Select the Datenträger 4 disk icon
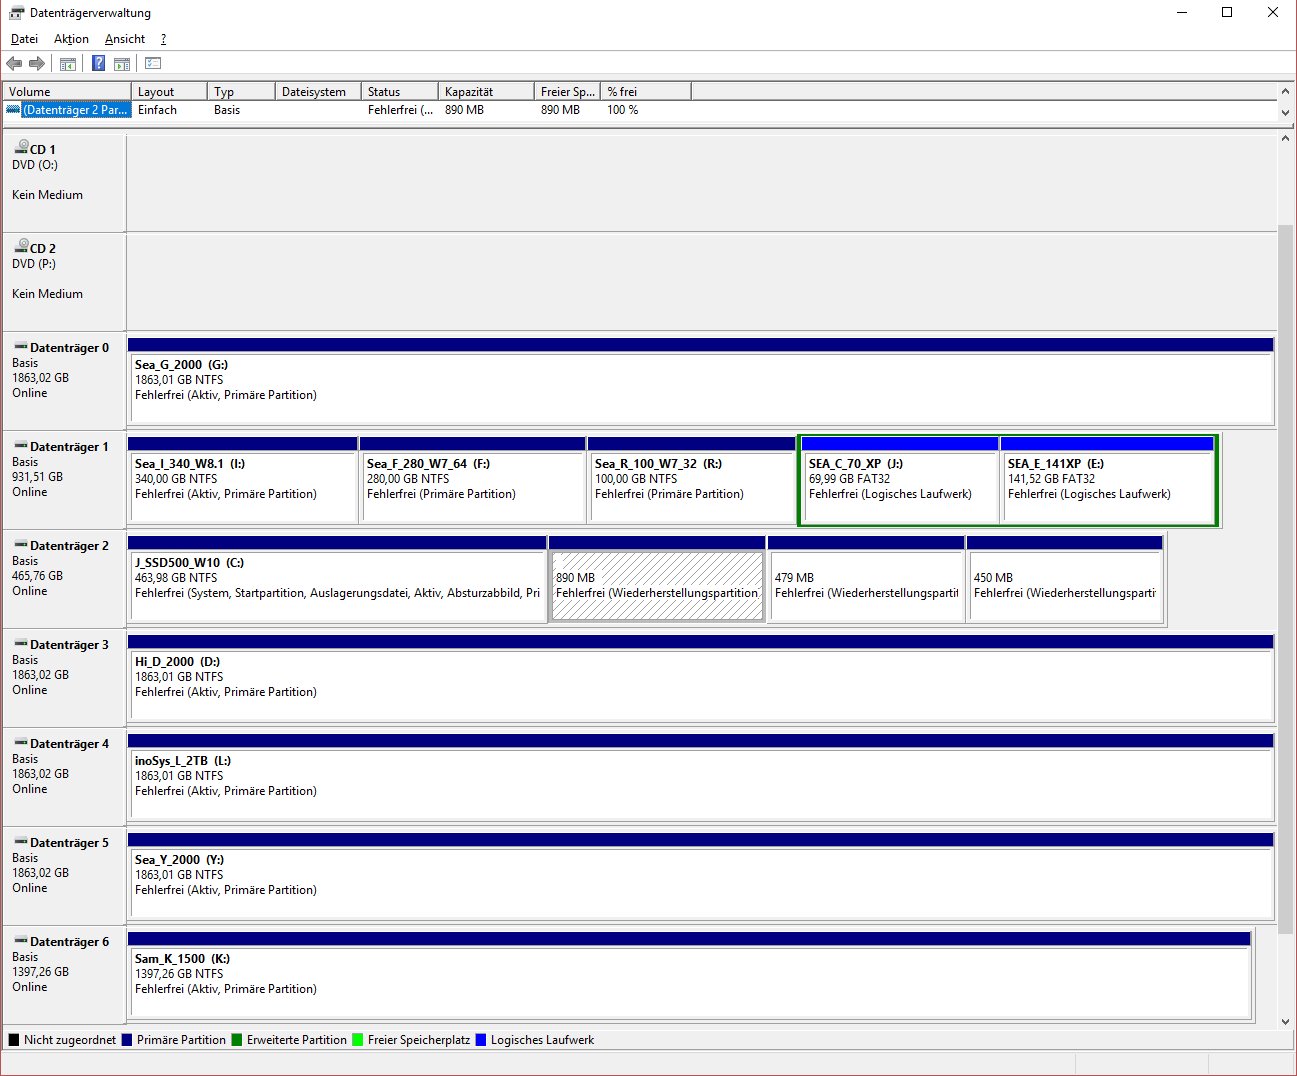The width and height of the screenshot is (1297, 1076). click(21, 743)
